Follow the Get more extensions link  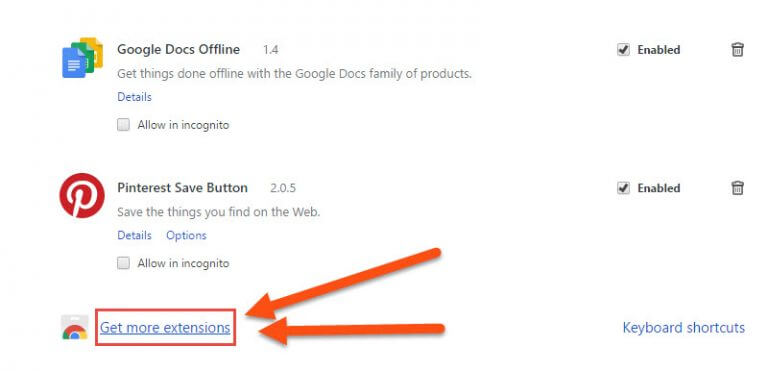pos(165,327)
